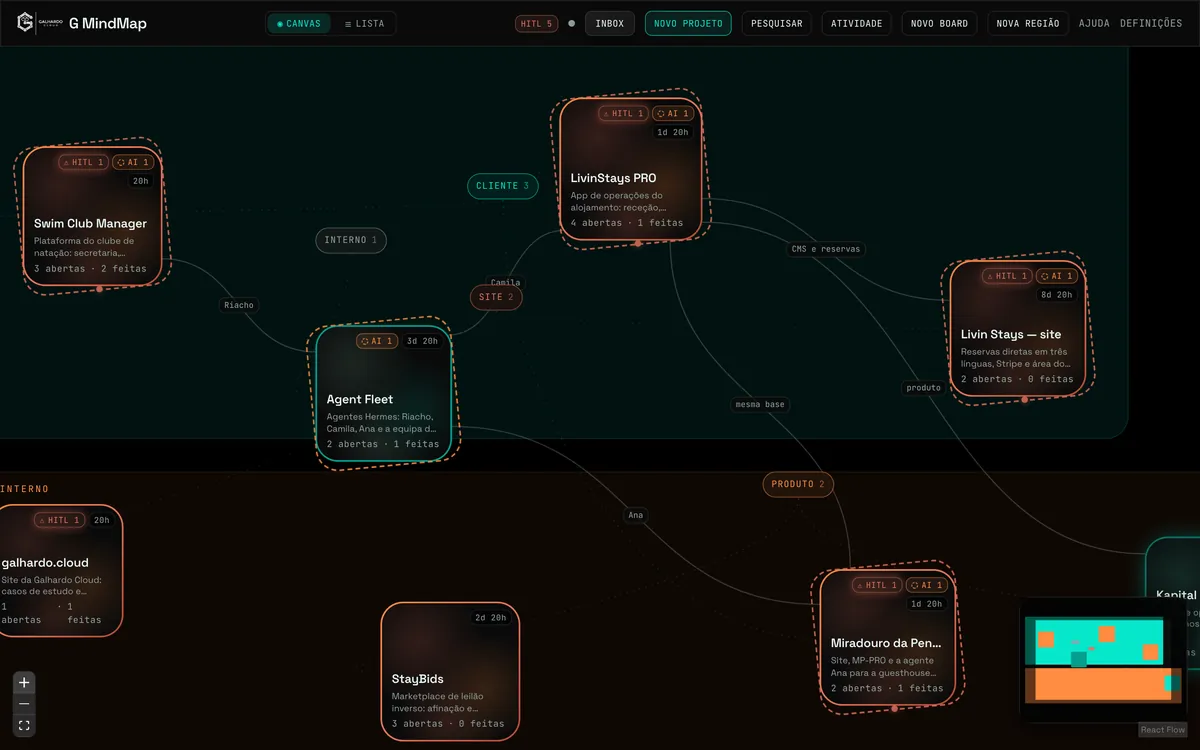Click the status dot next to HITL 5
This screenshot has height=750, width=1200.
pyautogui.click(x=572, y=23)
